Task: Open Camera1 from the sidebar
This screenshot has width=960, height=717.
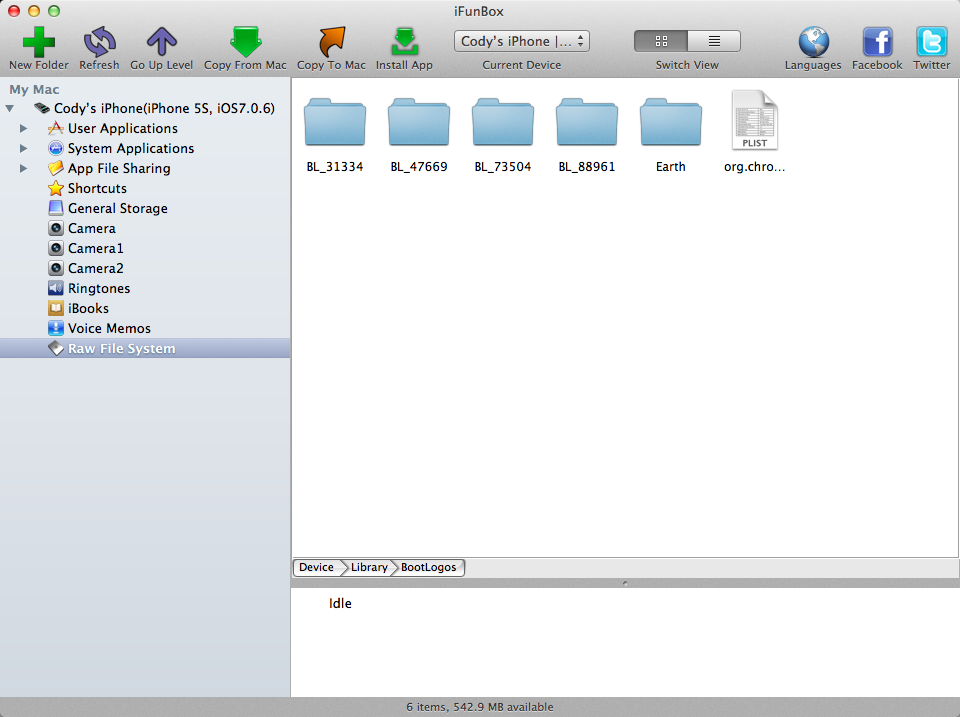Action: (x=94, y=248)
